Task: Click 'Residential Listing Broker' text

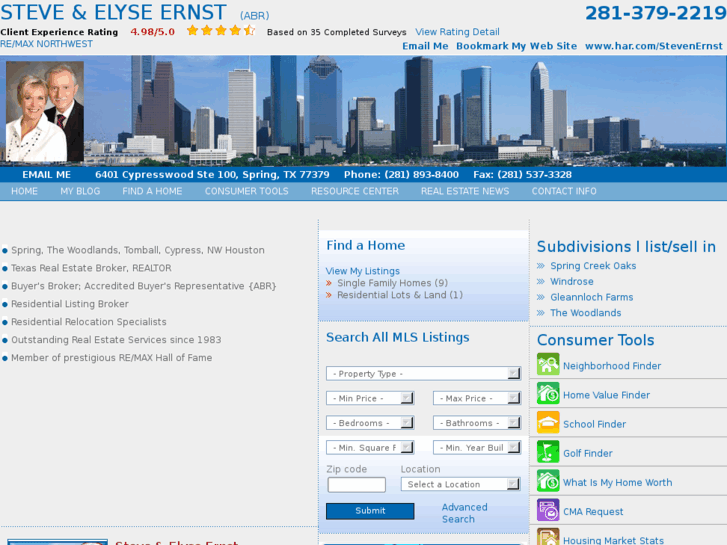Action: point(70,304)
